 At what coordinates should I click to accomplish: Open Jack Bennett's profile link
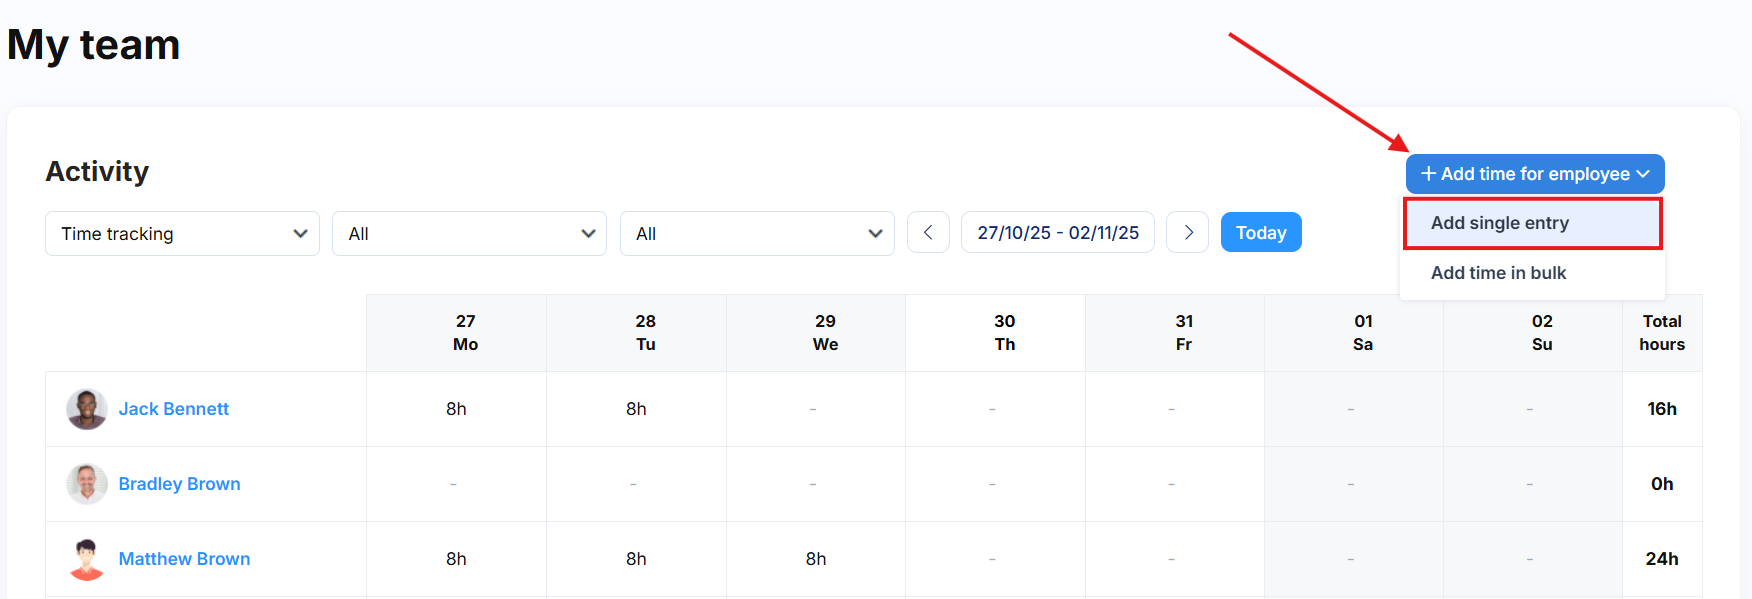(x=174, y=409)
